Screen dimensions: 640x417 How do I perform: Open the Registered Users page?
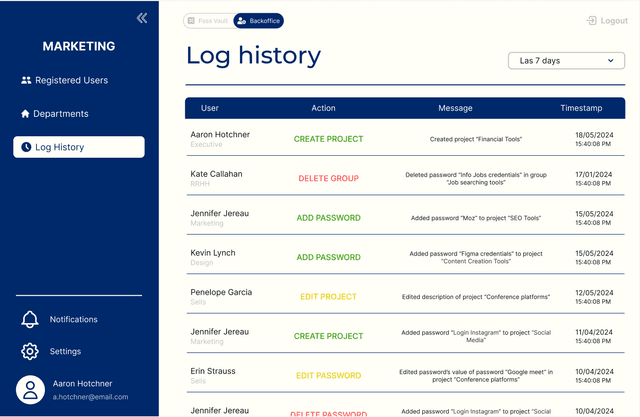71,80
